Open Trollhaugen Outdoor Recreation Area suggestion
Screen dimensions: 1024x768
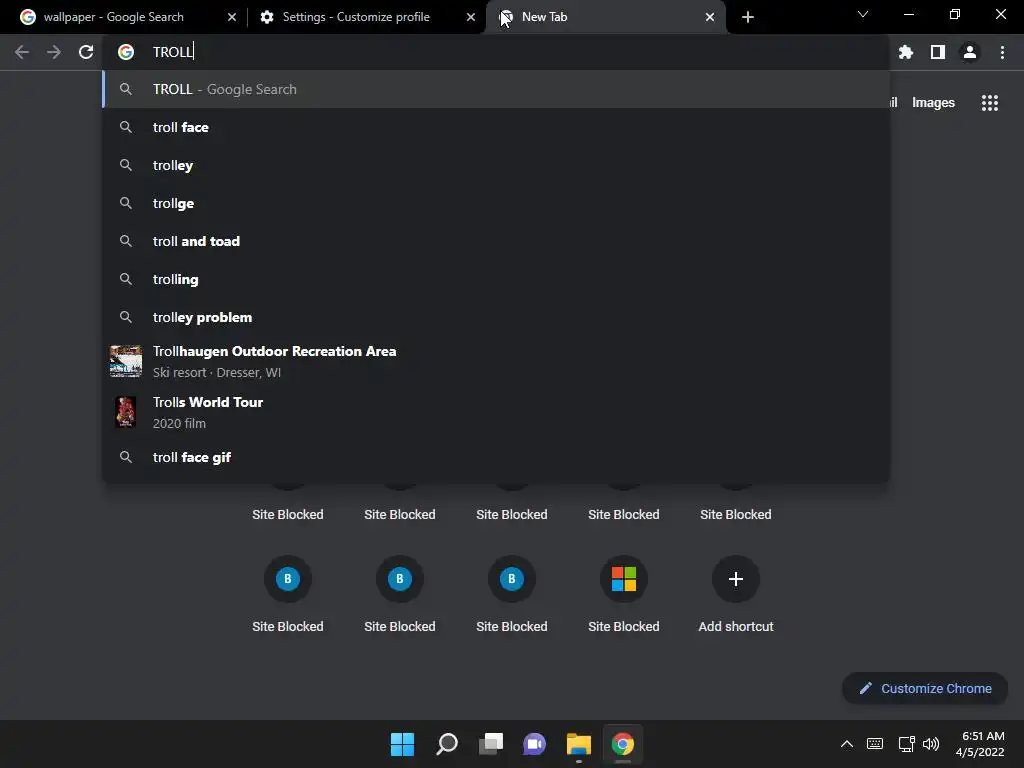coord(496,361)
